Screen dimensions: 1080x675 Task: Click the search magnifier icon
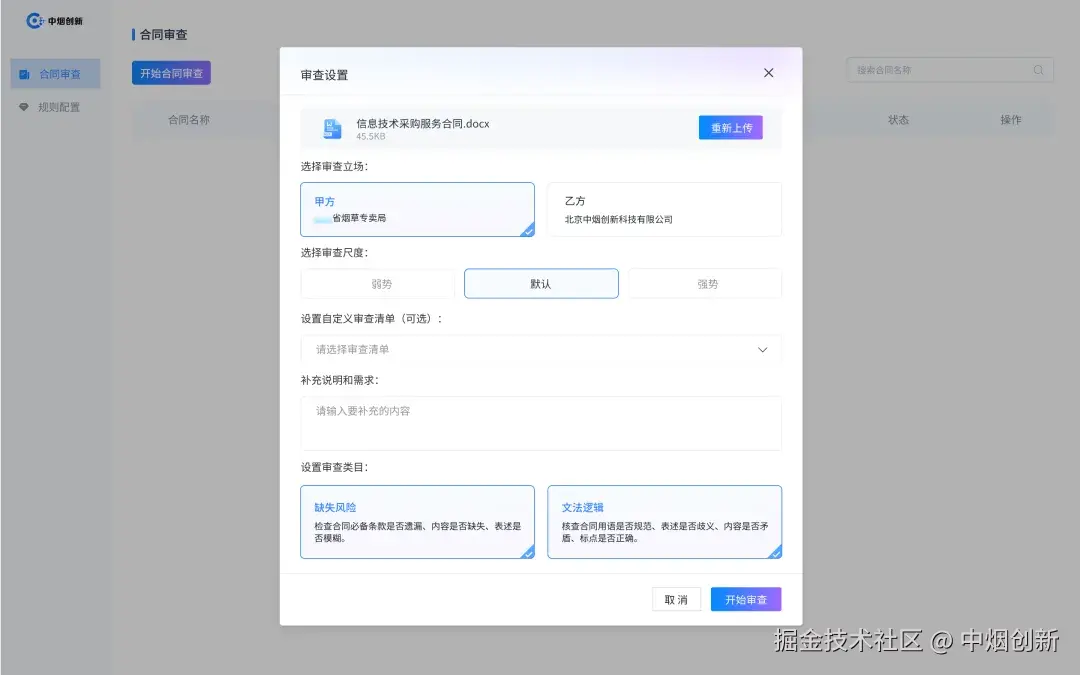coord(1038,70)
